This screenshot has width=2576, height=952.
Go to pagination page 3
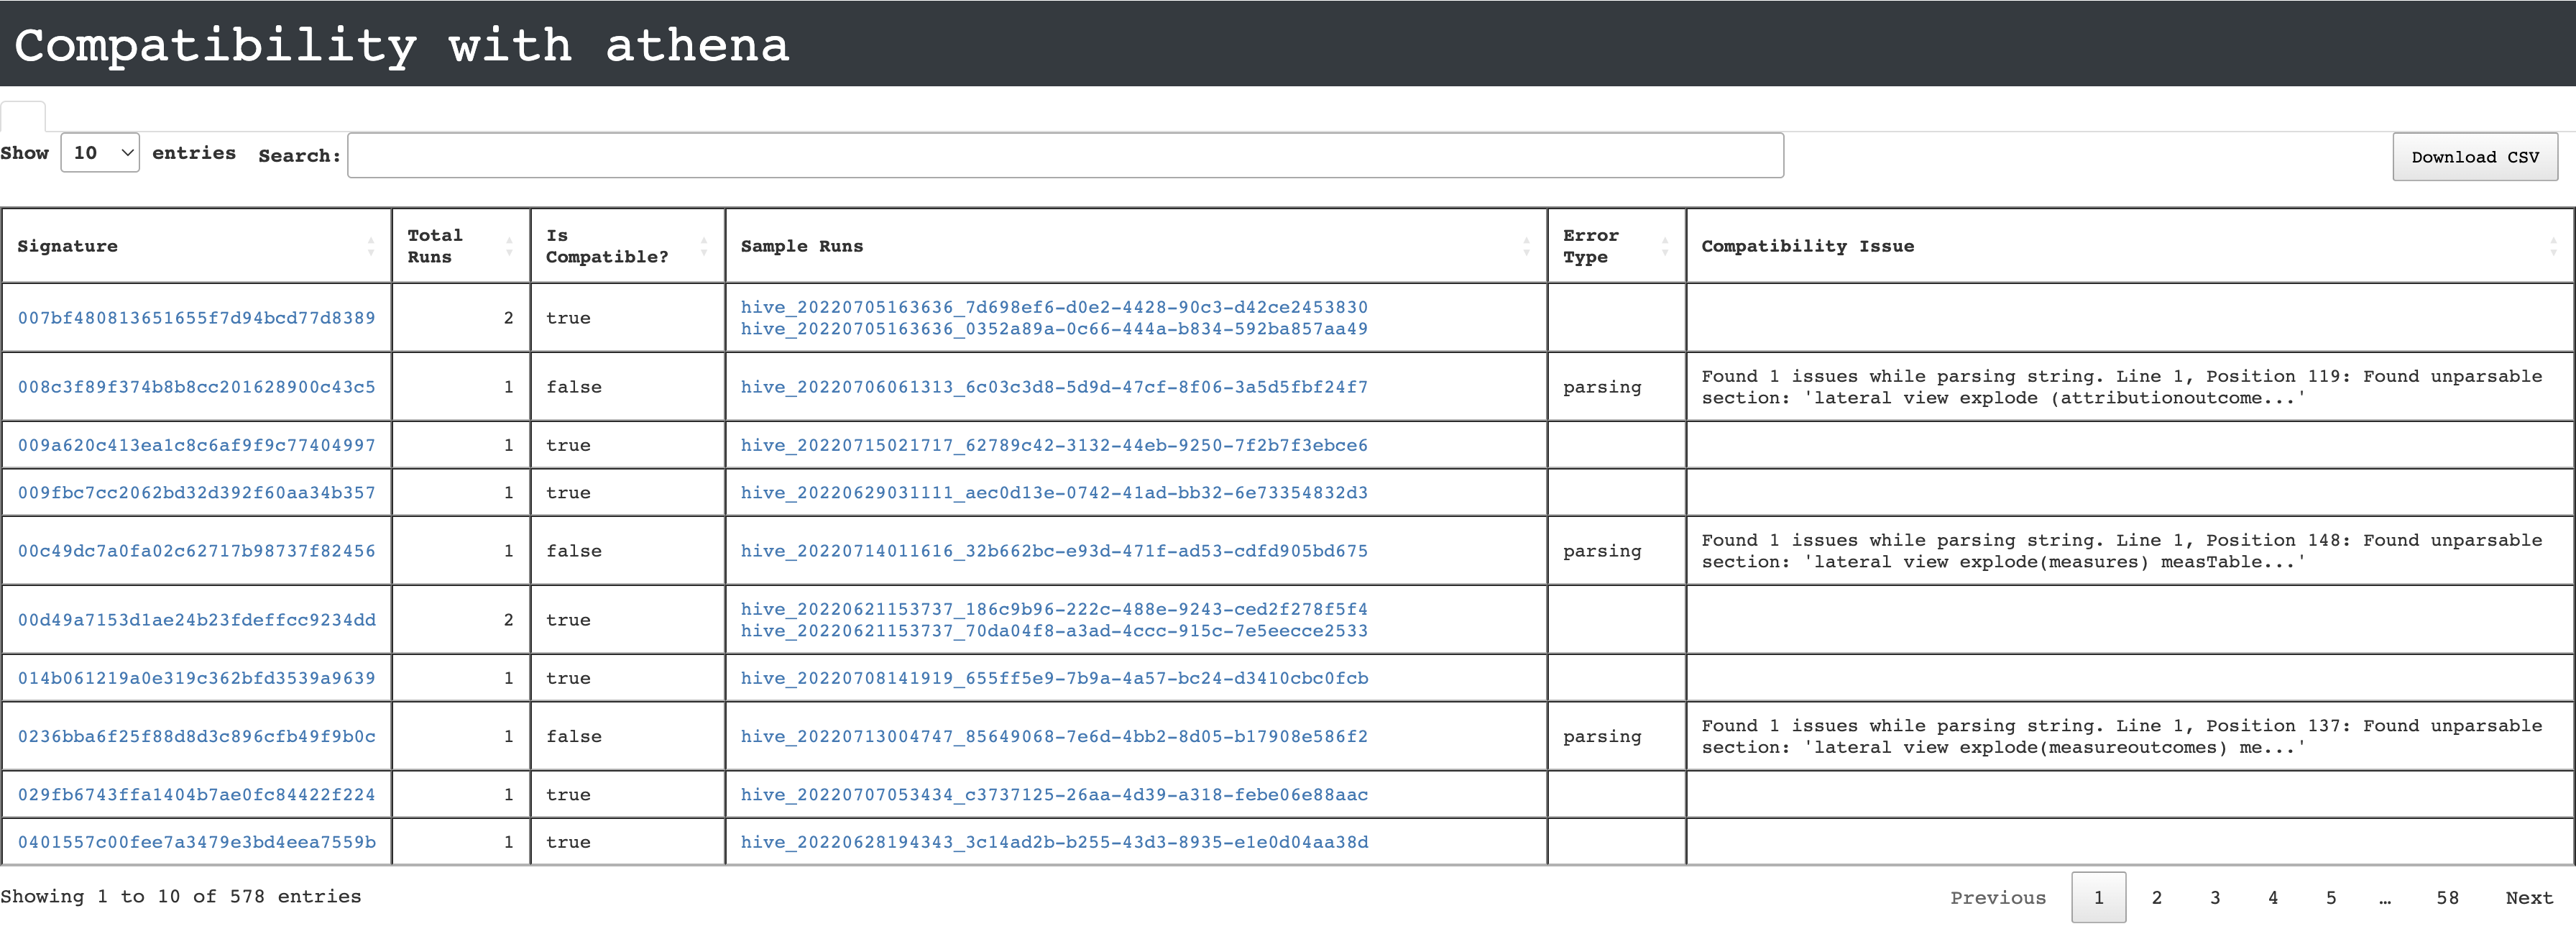2214,898
